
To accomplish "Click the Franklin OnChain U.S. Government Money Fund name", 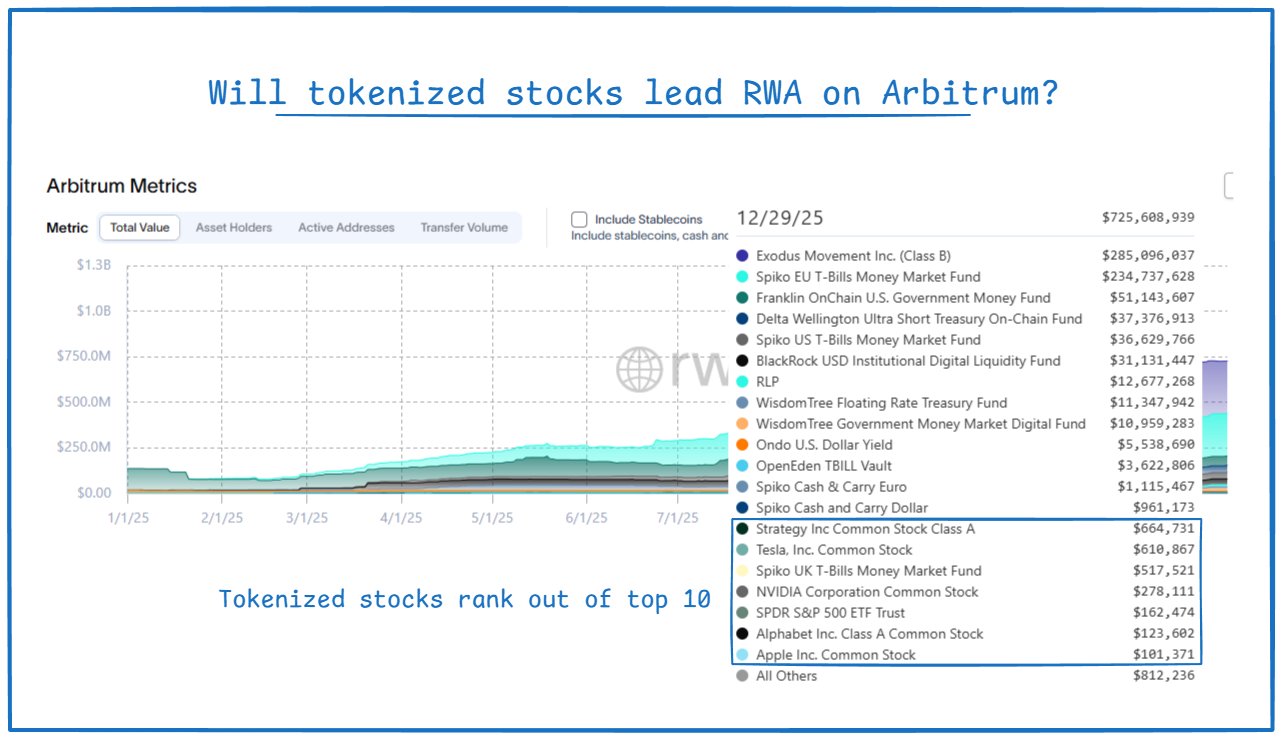I will click(903, 298).
